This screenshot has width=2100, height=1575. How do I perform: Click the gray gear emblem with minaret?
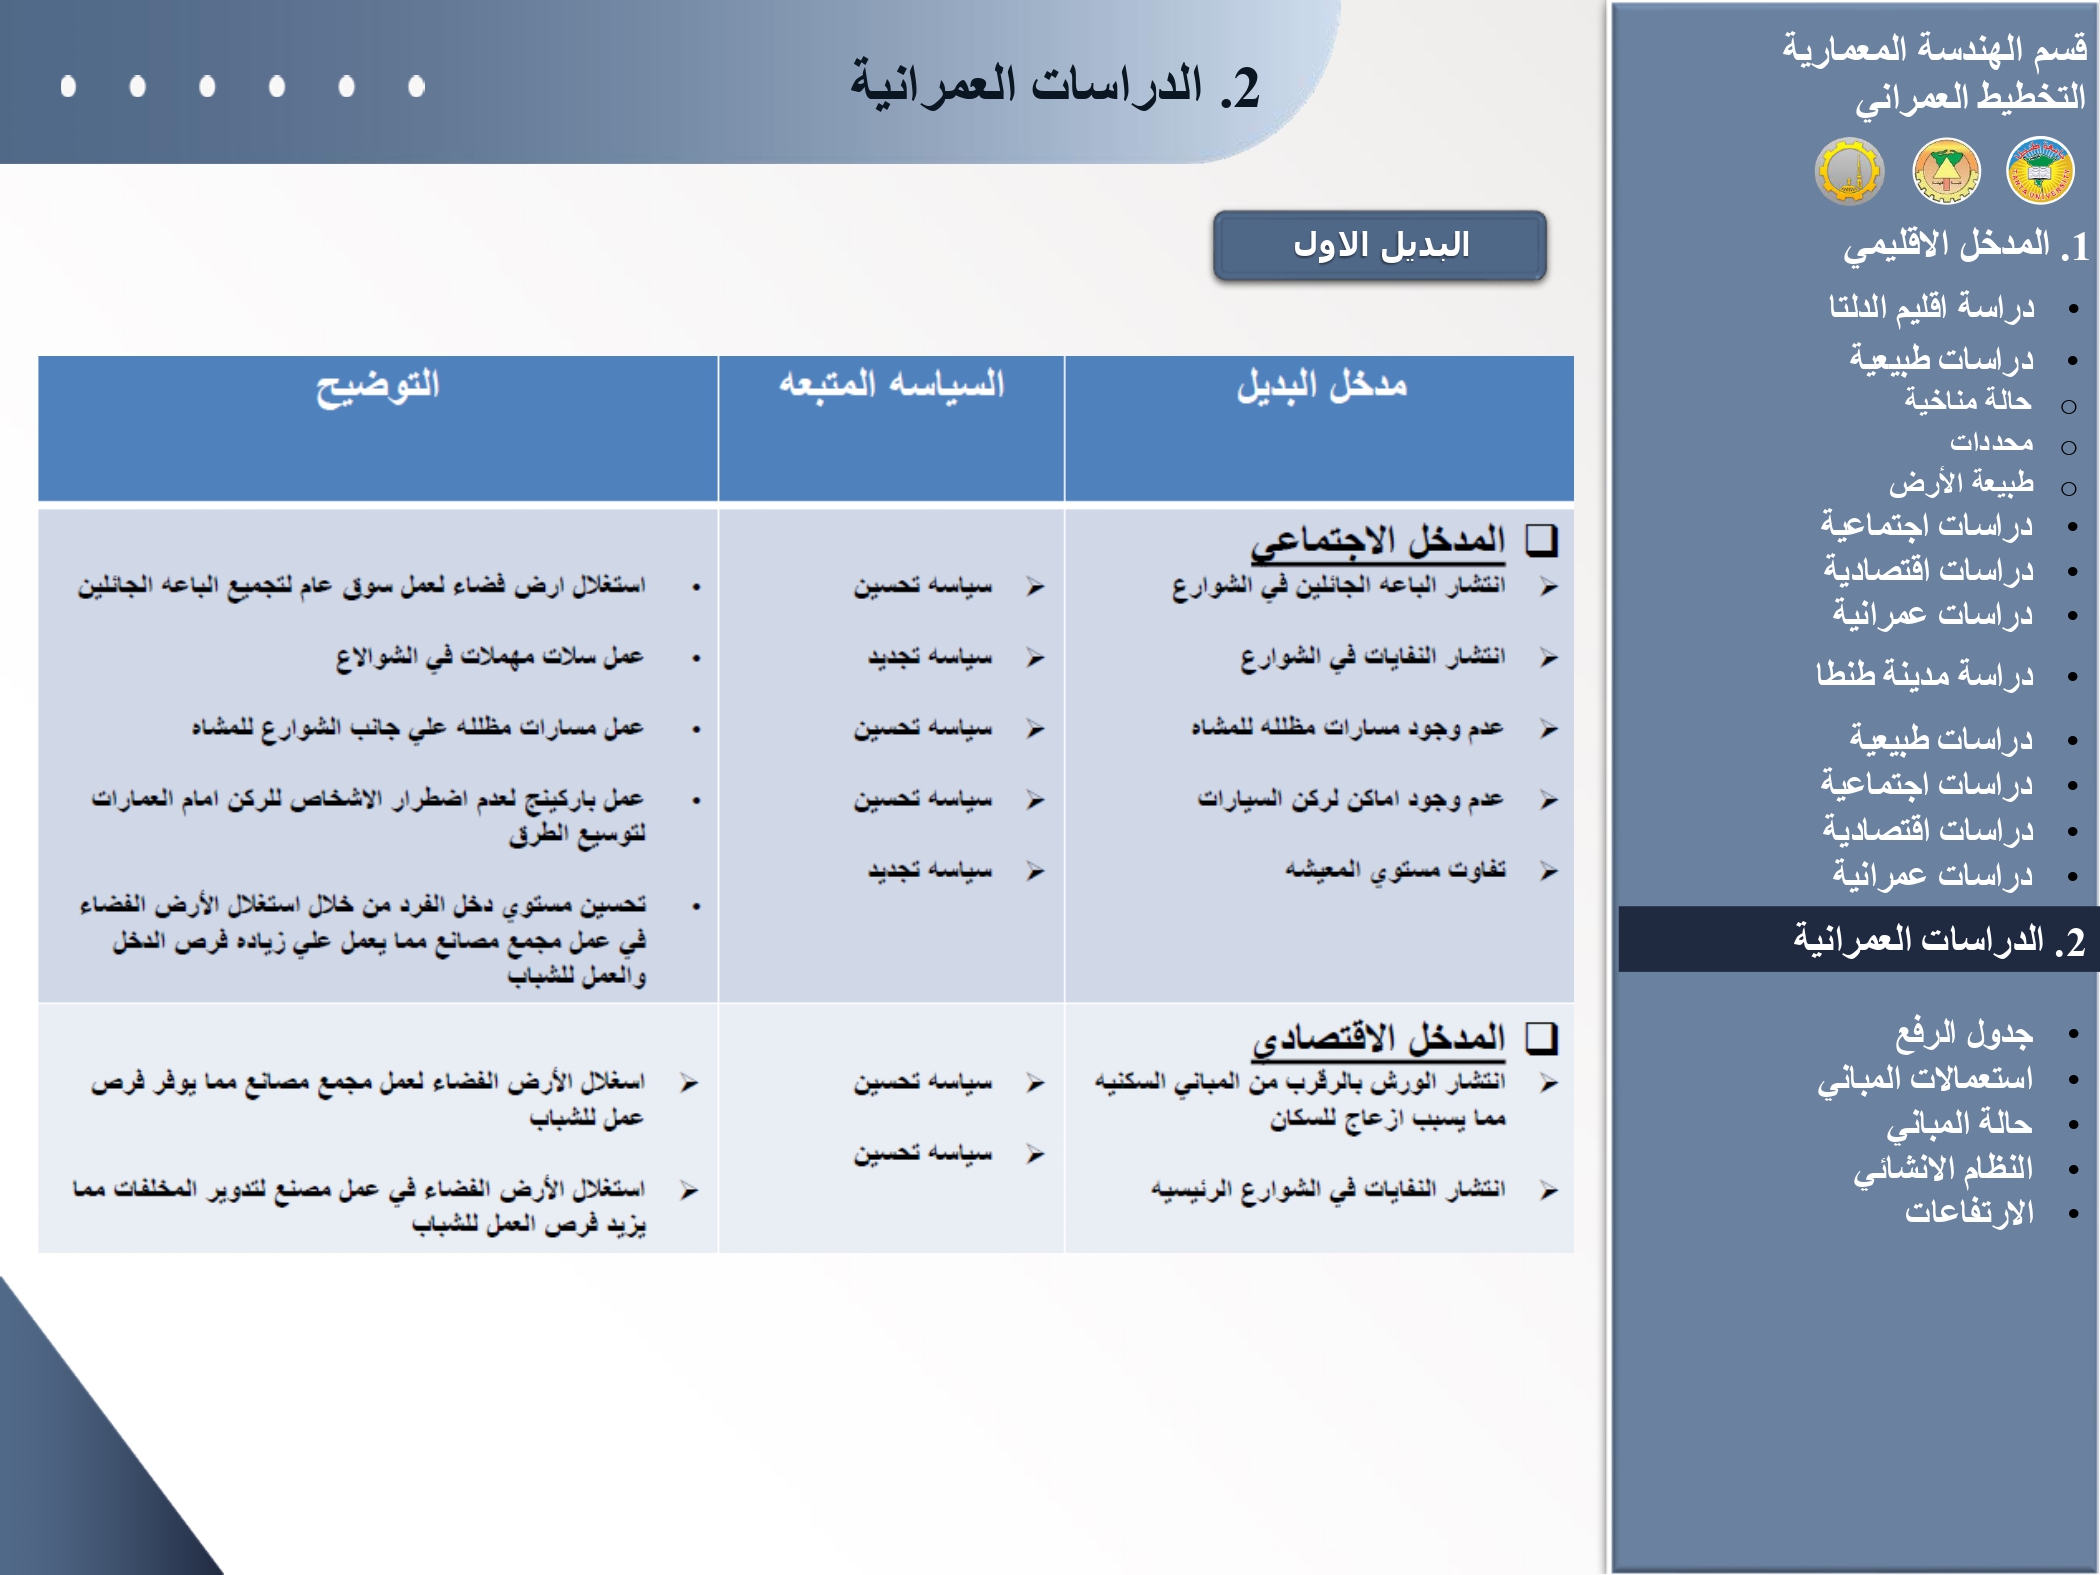point(1849,172)
